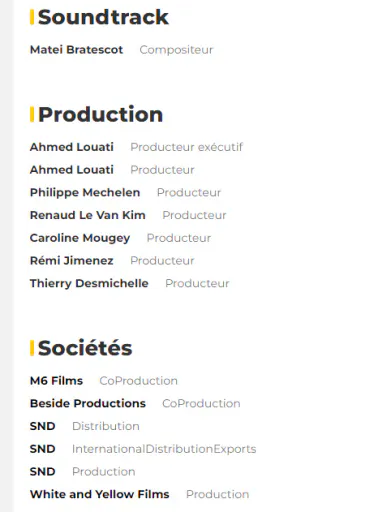Open Matei Bratescot composer link

(x=76, y=50)
